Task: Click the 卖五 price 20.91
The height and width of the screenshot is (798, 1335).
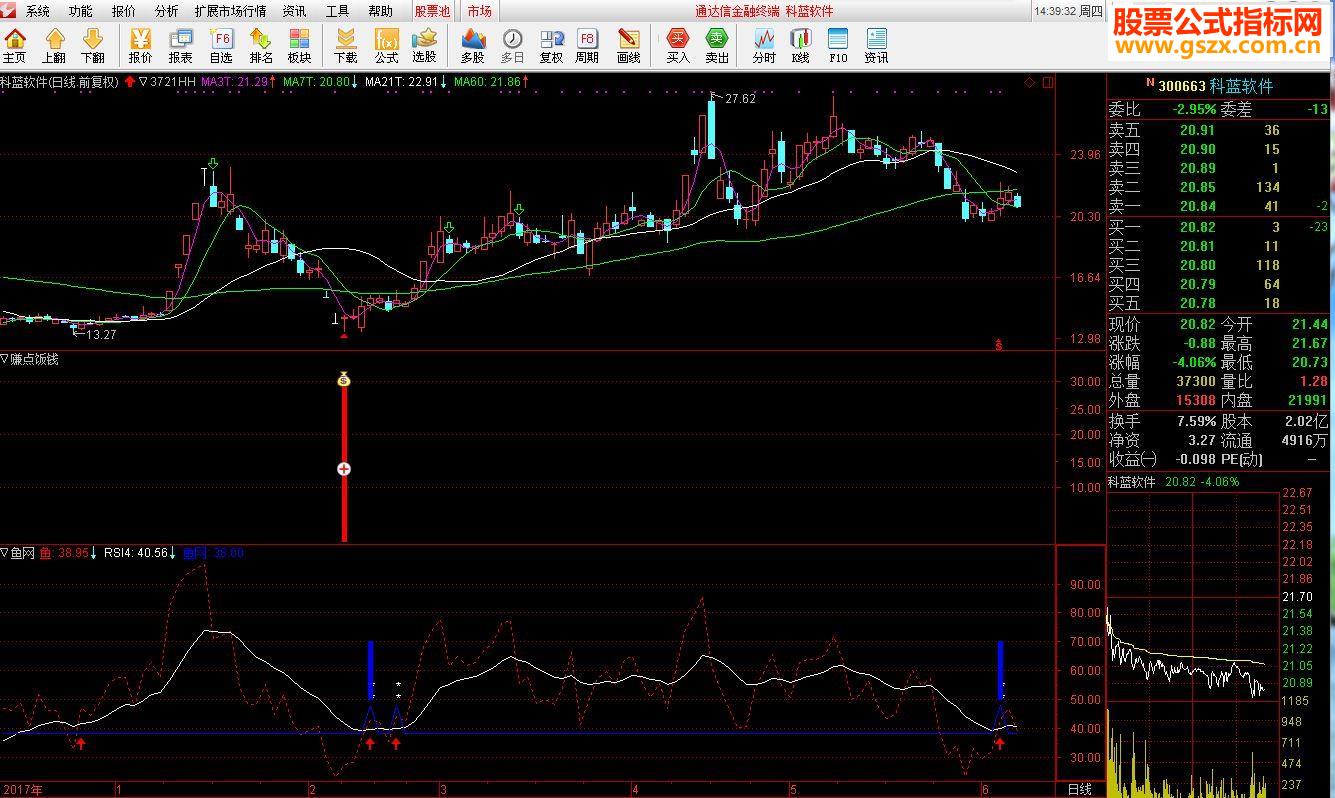Action: (x=1197, y=130)
